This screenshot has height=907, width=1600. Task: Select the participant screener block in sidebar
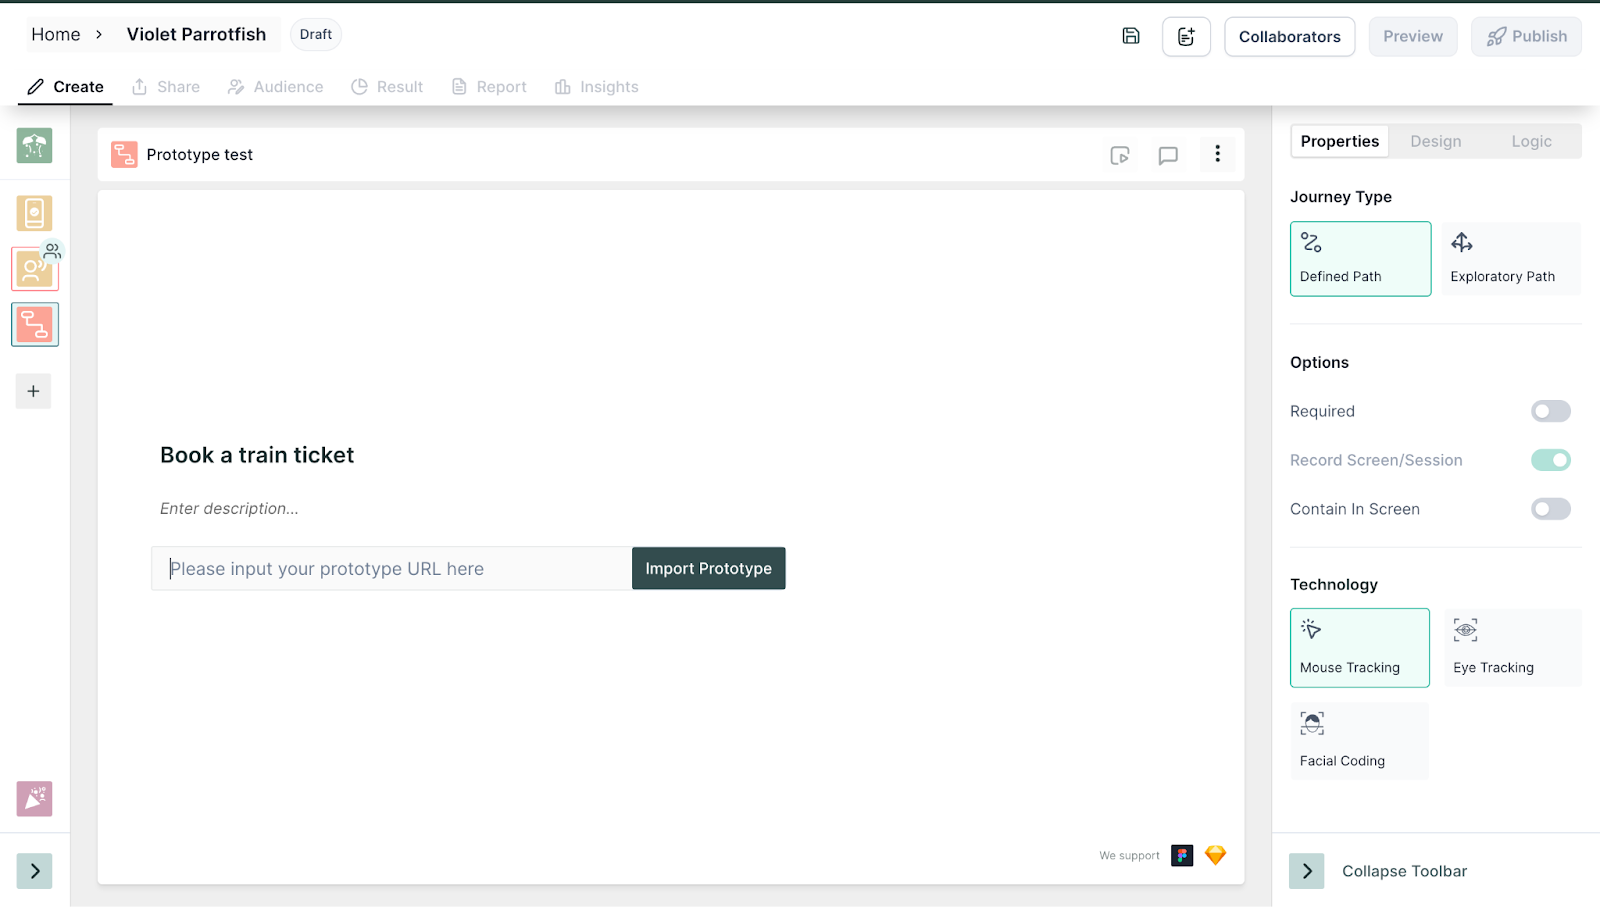coord(35,269)
